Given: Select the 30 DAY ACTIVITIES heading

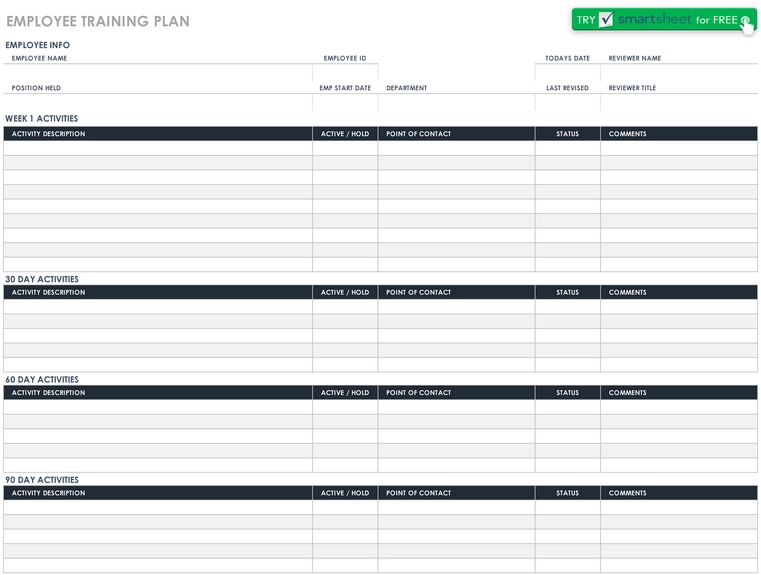Looking at the screenshot, I should coord(42,279).
